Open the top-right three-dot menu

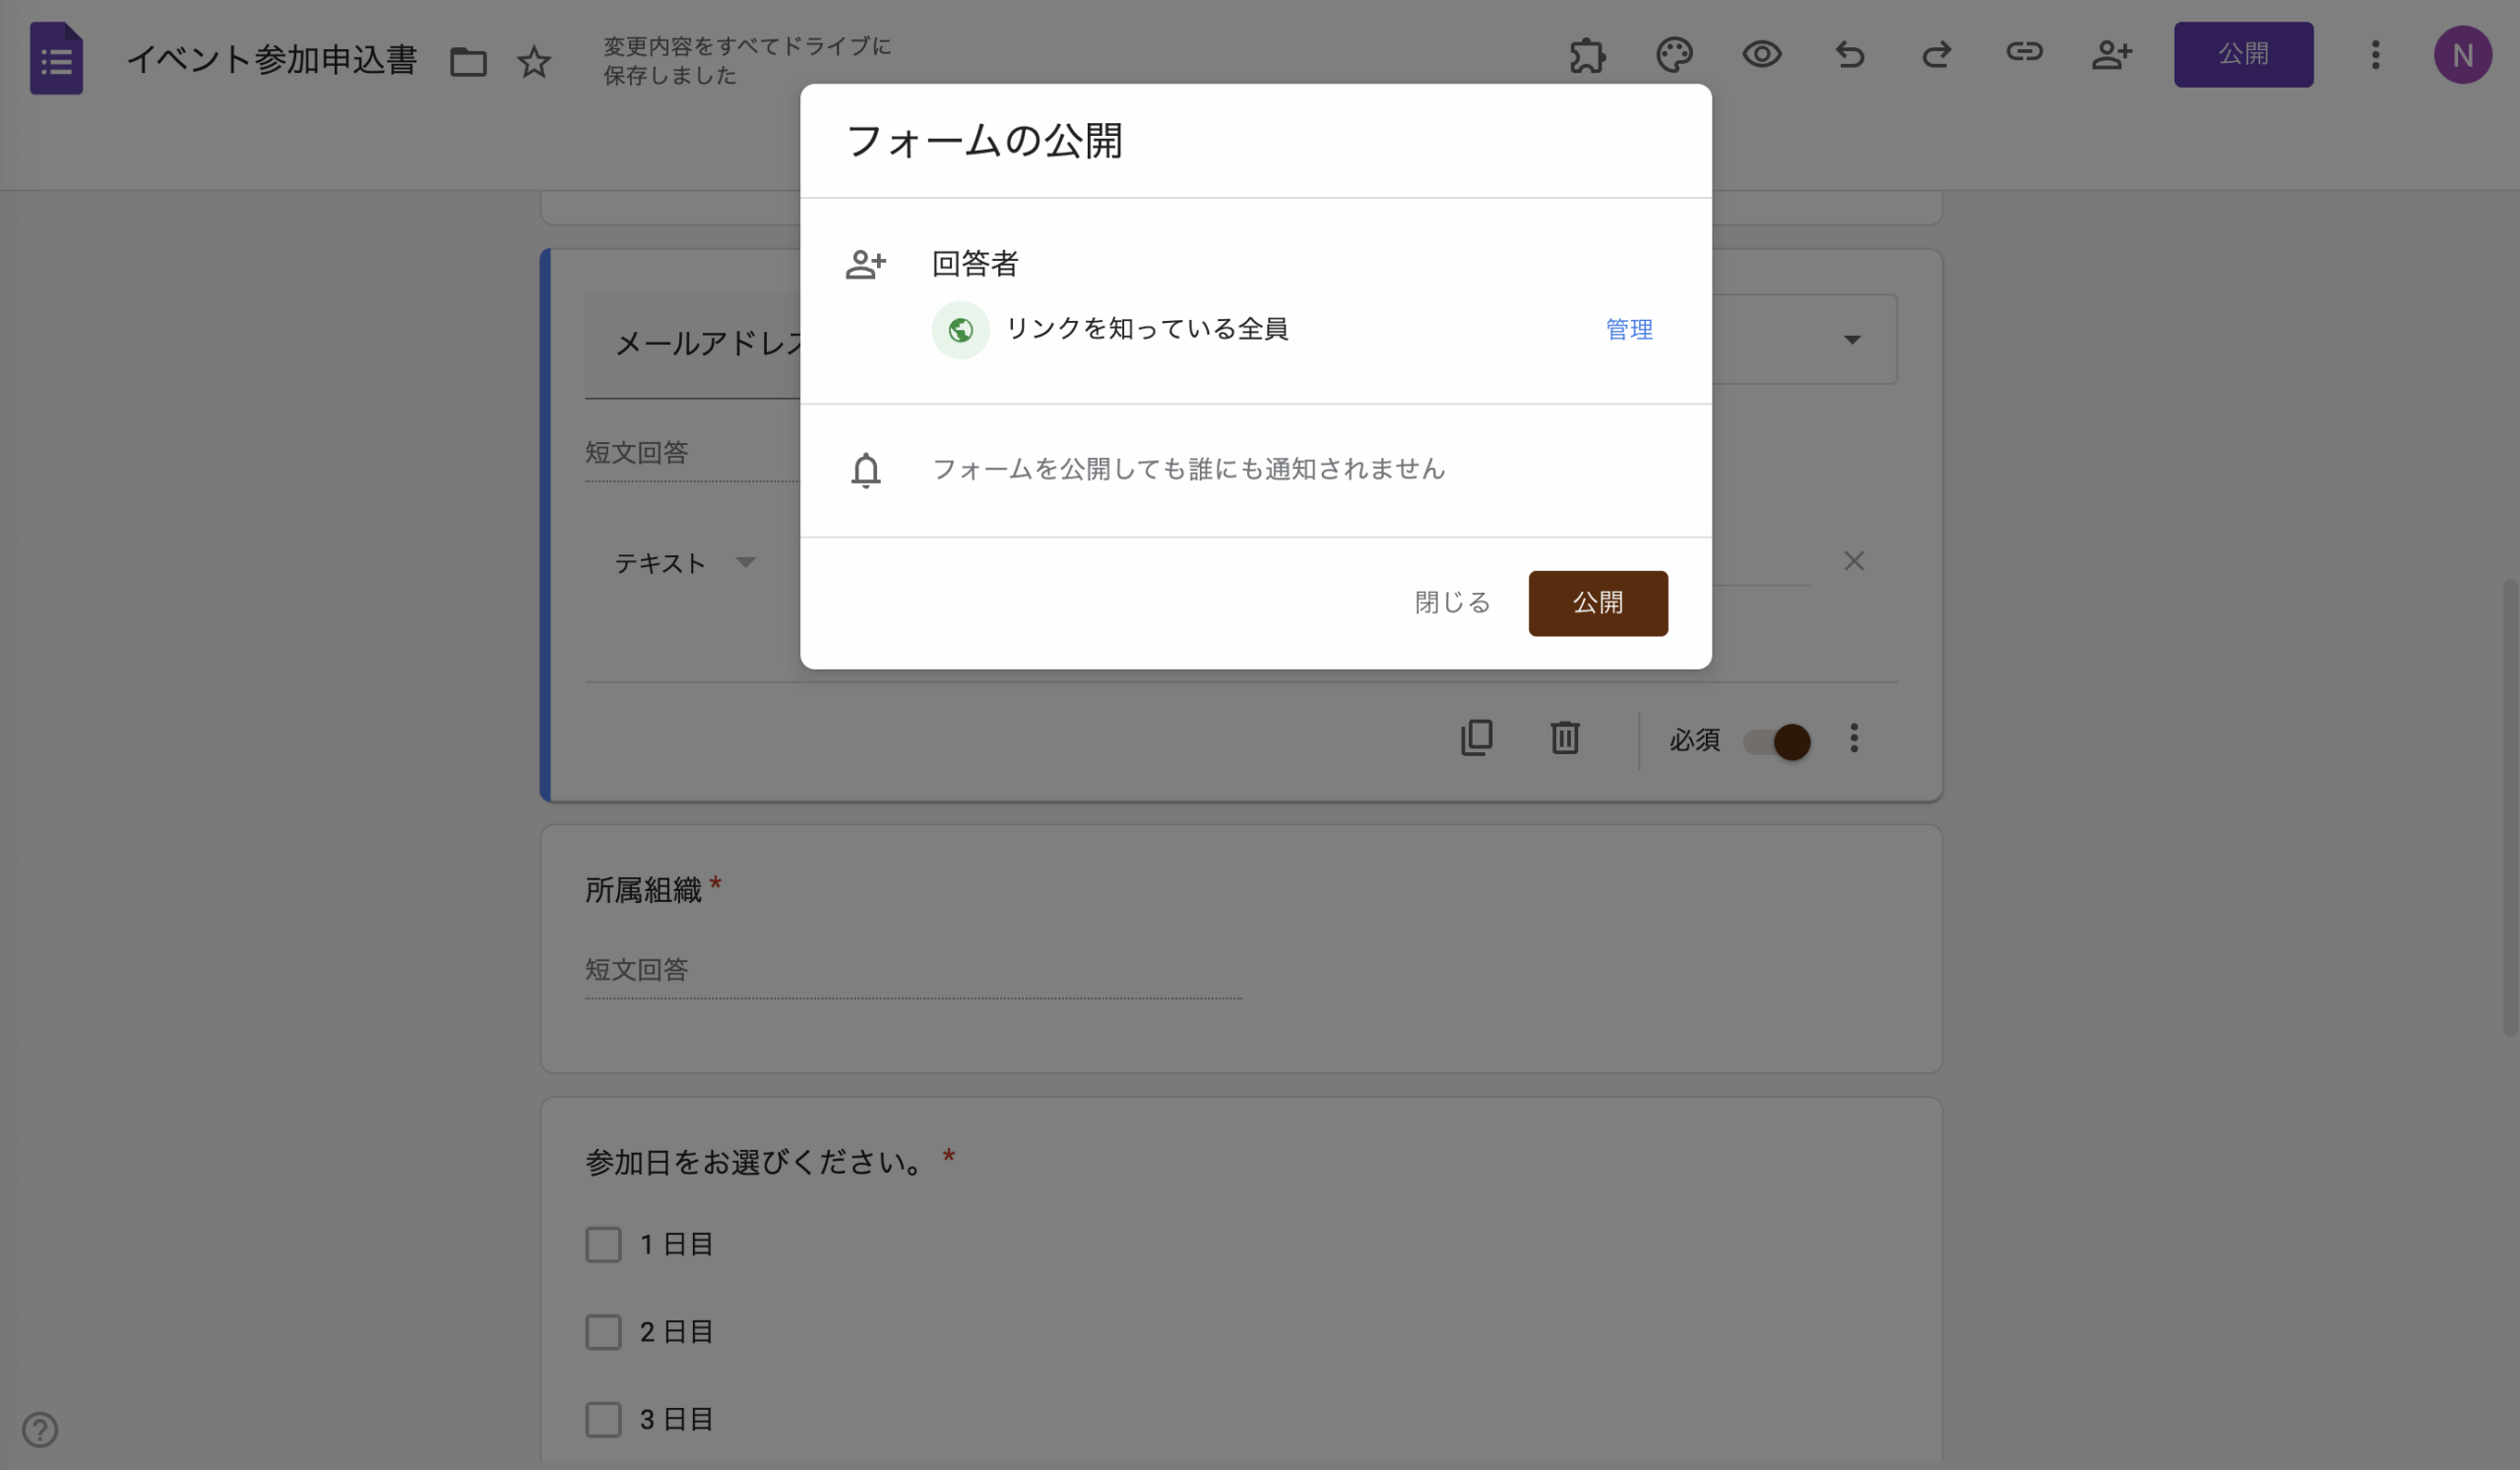[x=2375, y=55]
